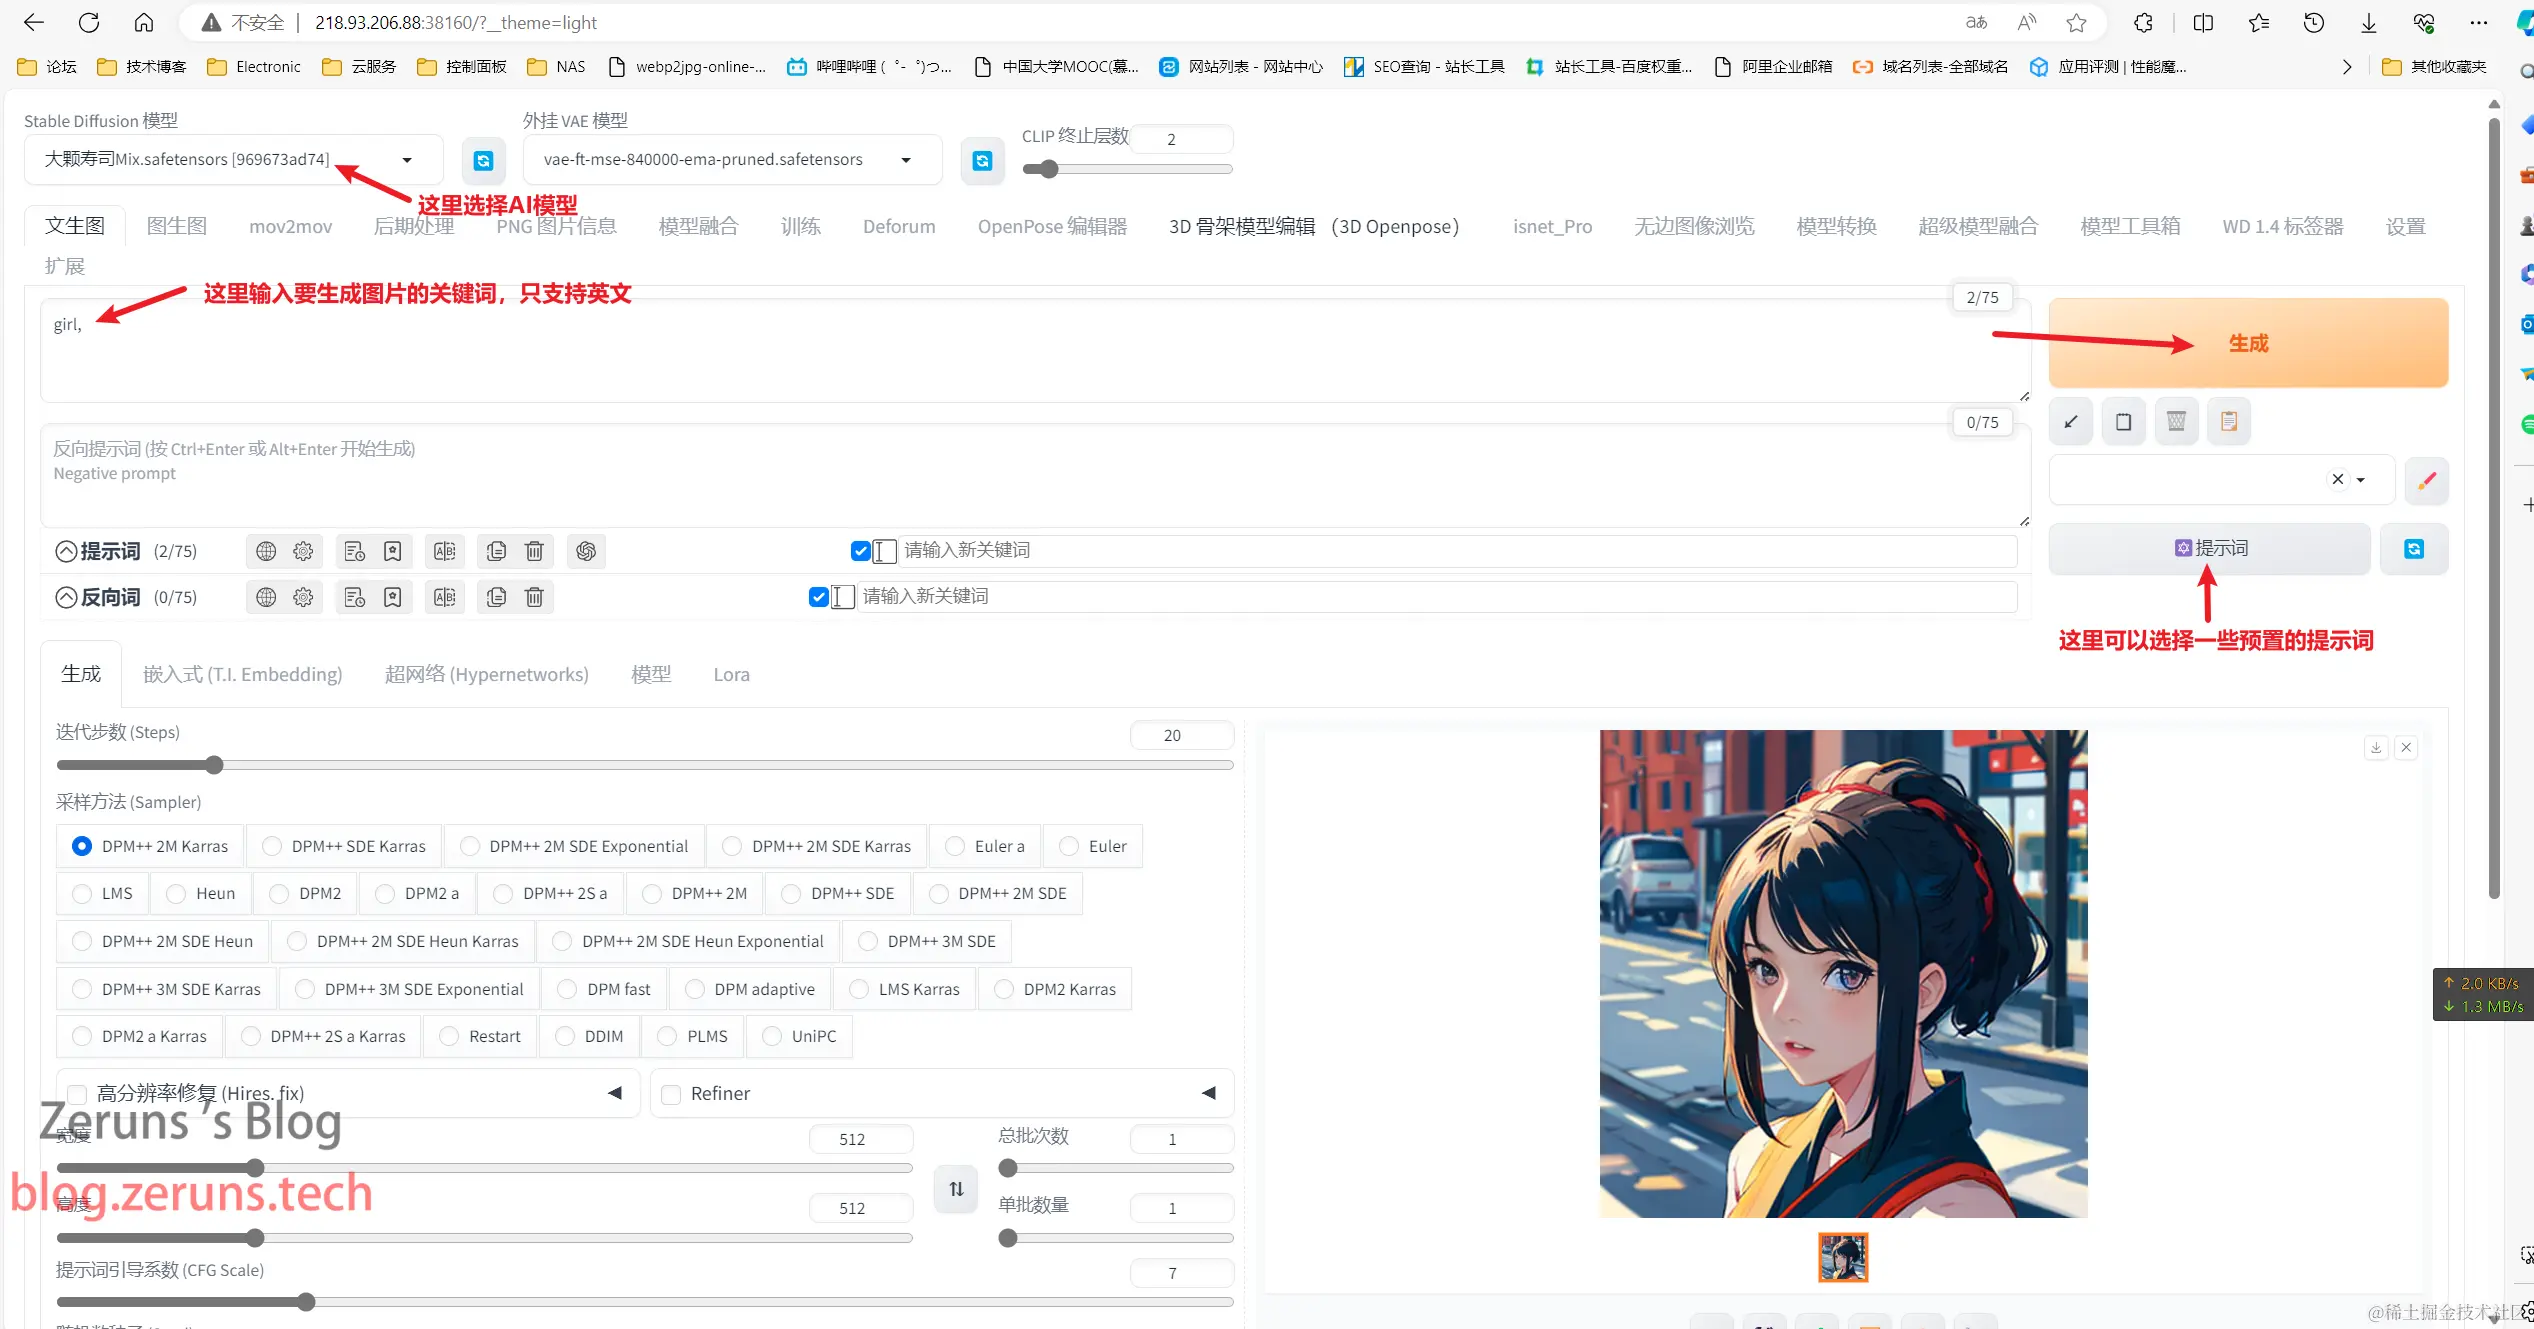This screenshot has width=2534, height=1329.
Task: Enable the Hires. fix checkbox
Action: coord(78,1094)
